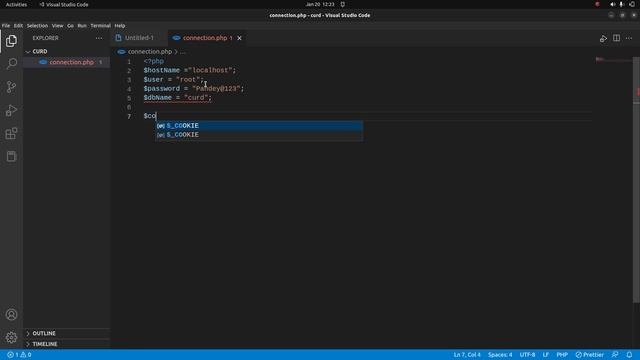
Task: Click the feedback icon in status bar
Action: tap(615, 355)
